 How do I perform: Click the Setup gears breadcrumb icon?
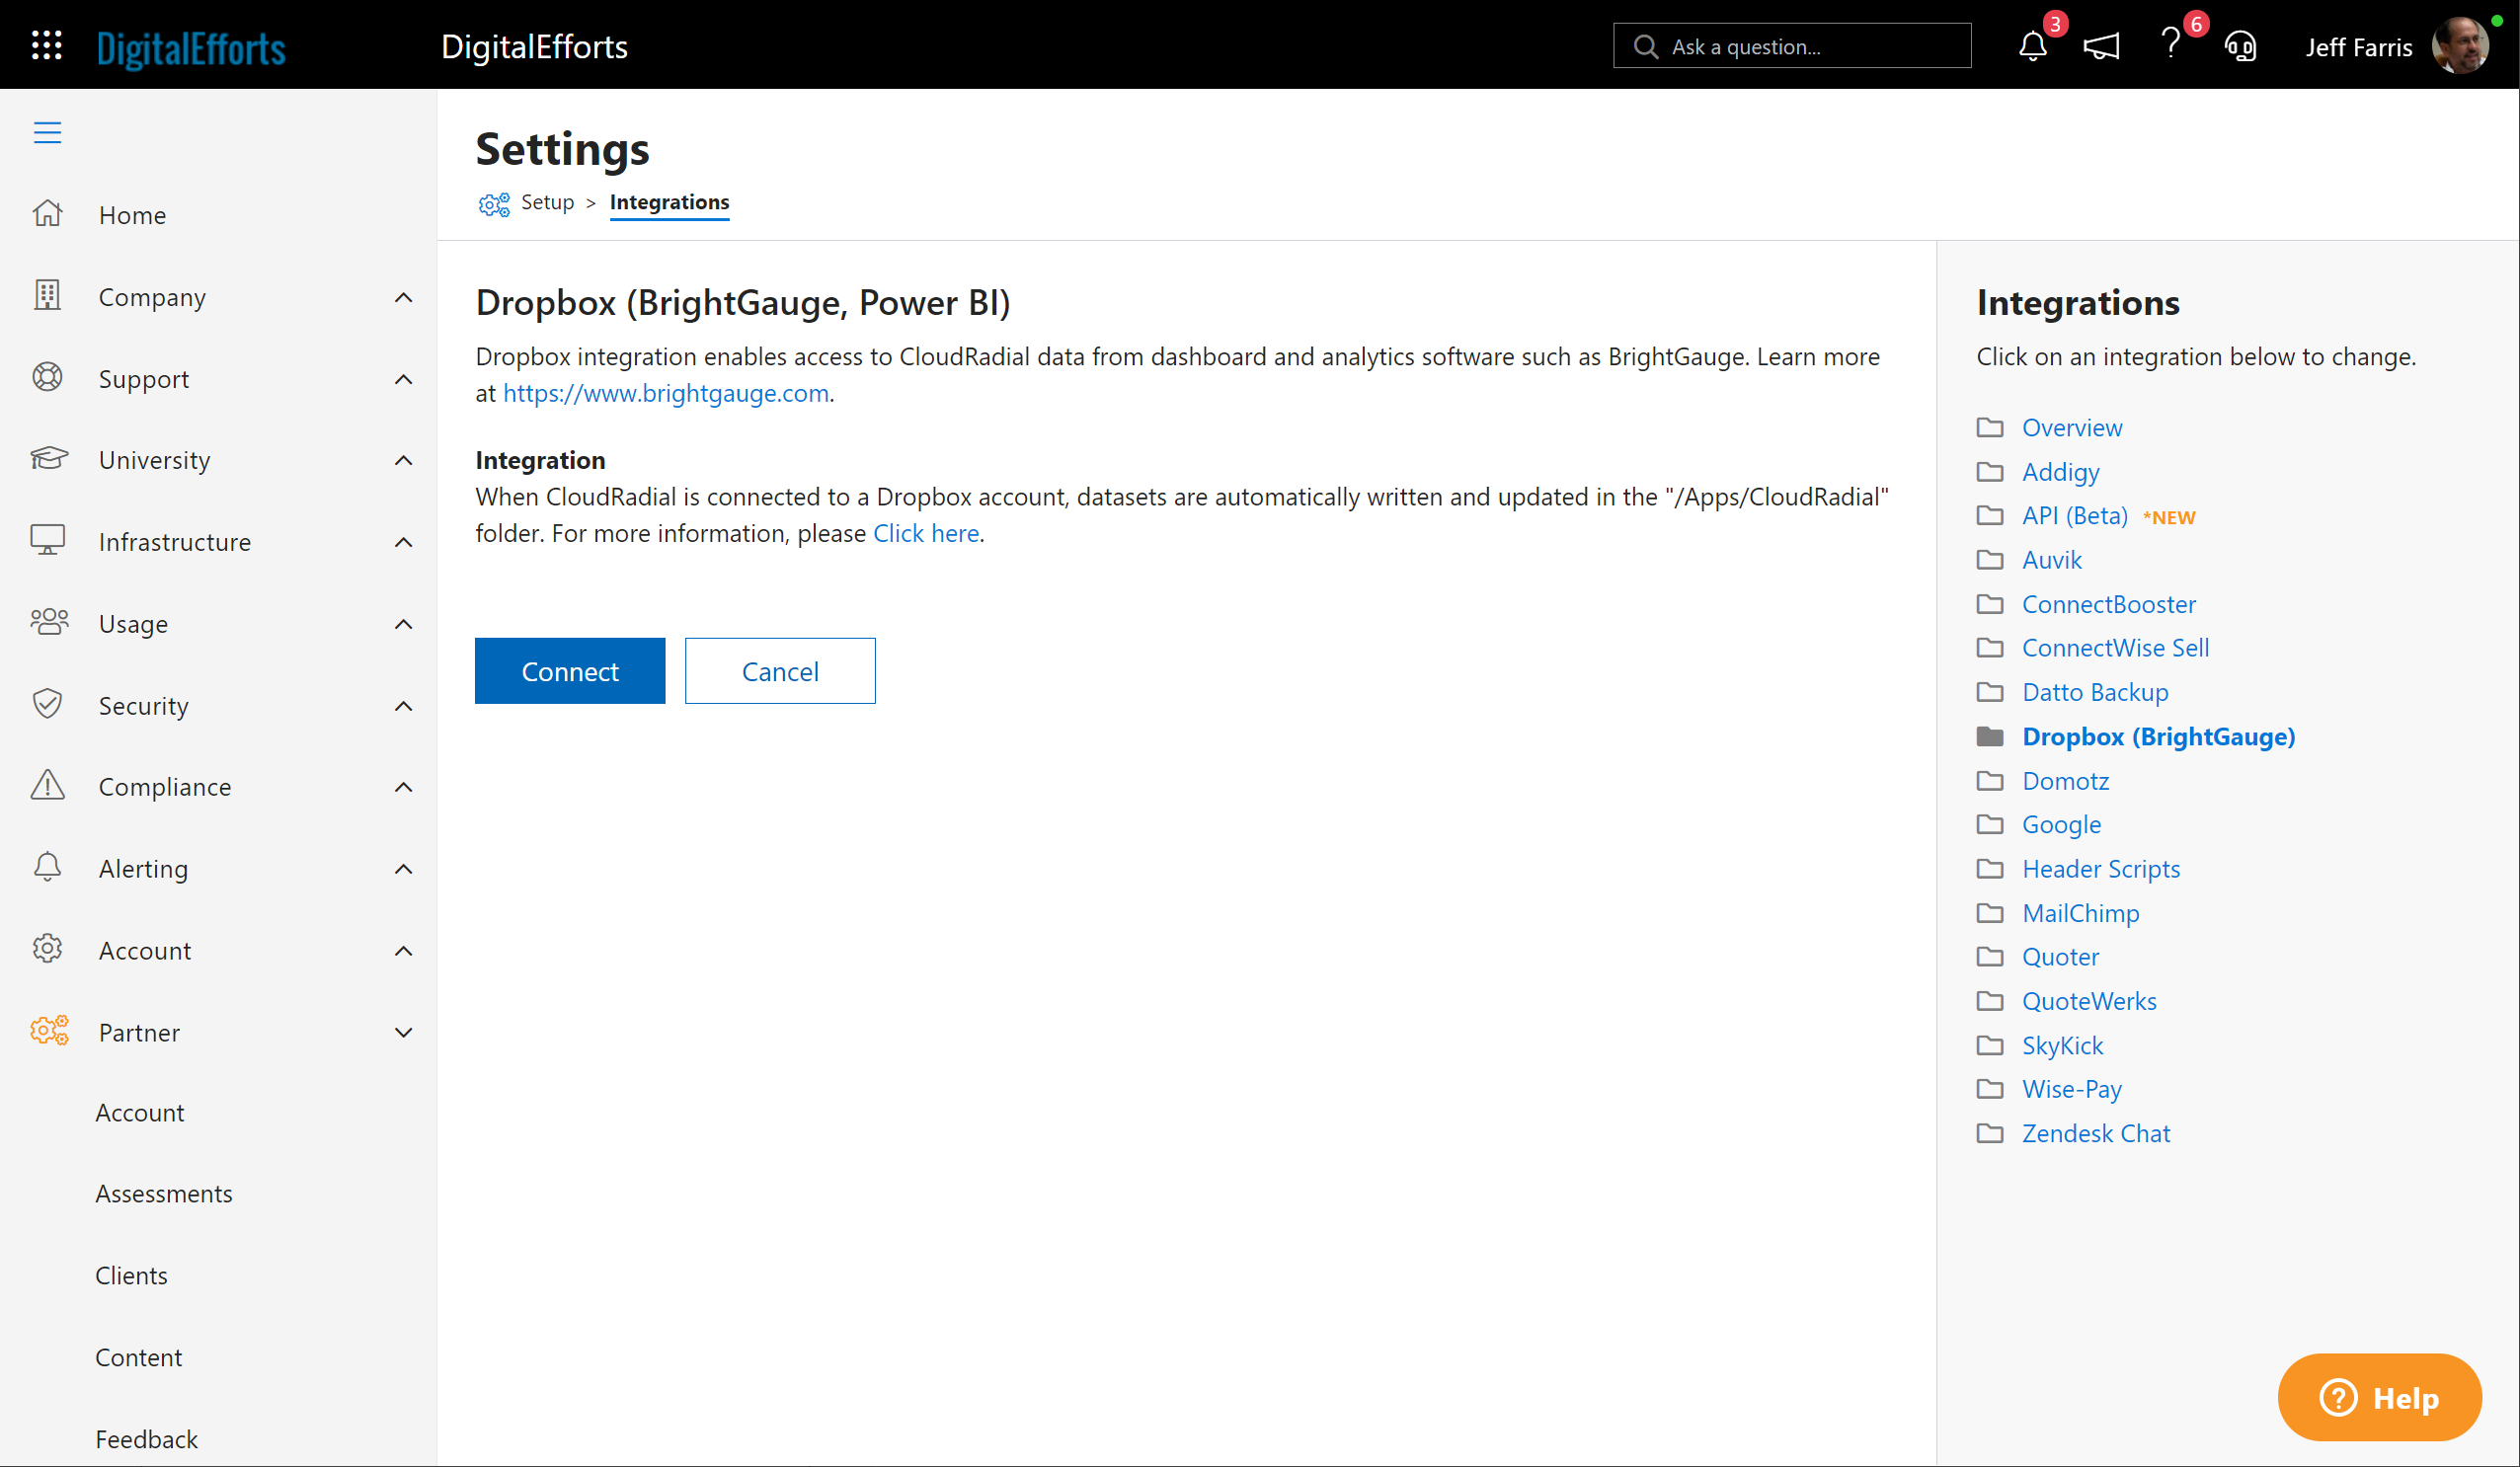[x=493, y=204]
